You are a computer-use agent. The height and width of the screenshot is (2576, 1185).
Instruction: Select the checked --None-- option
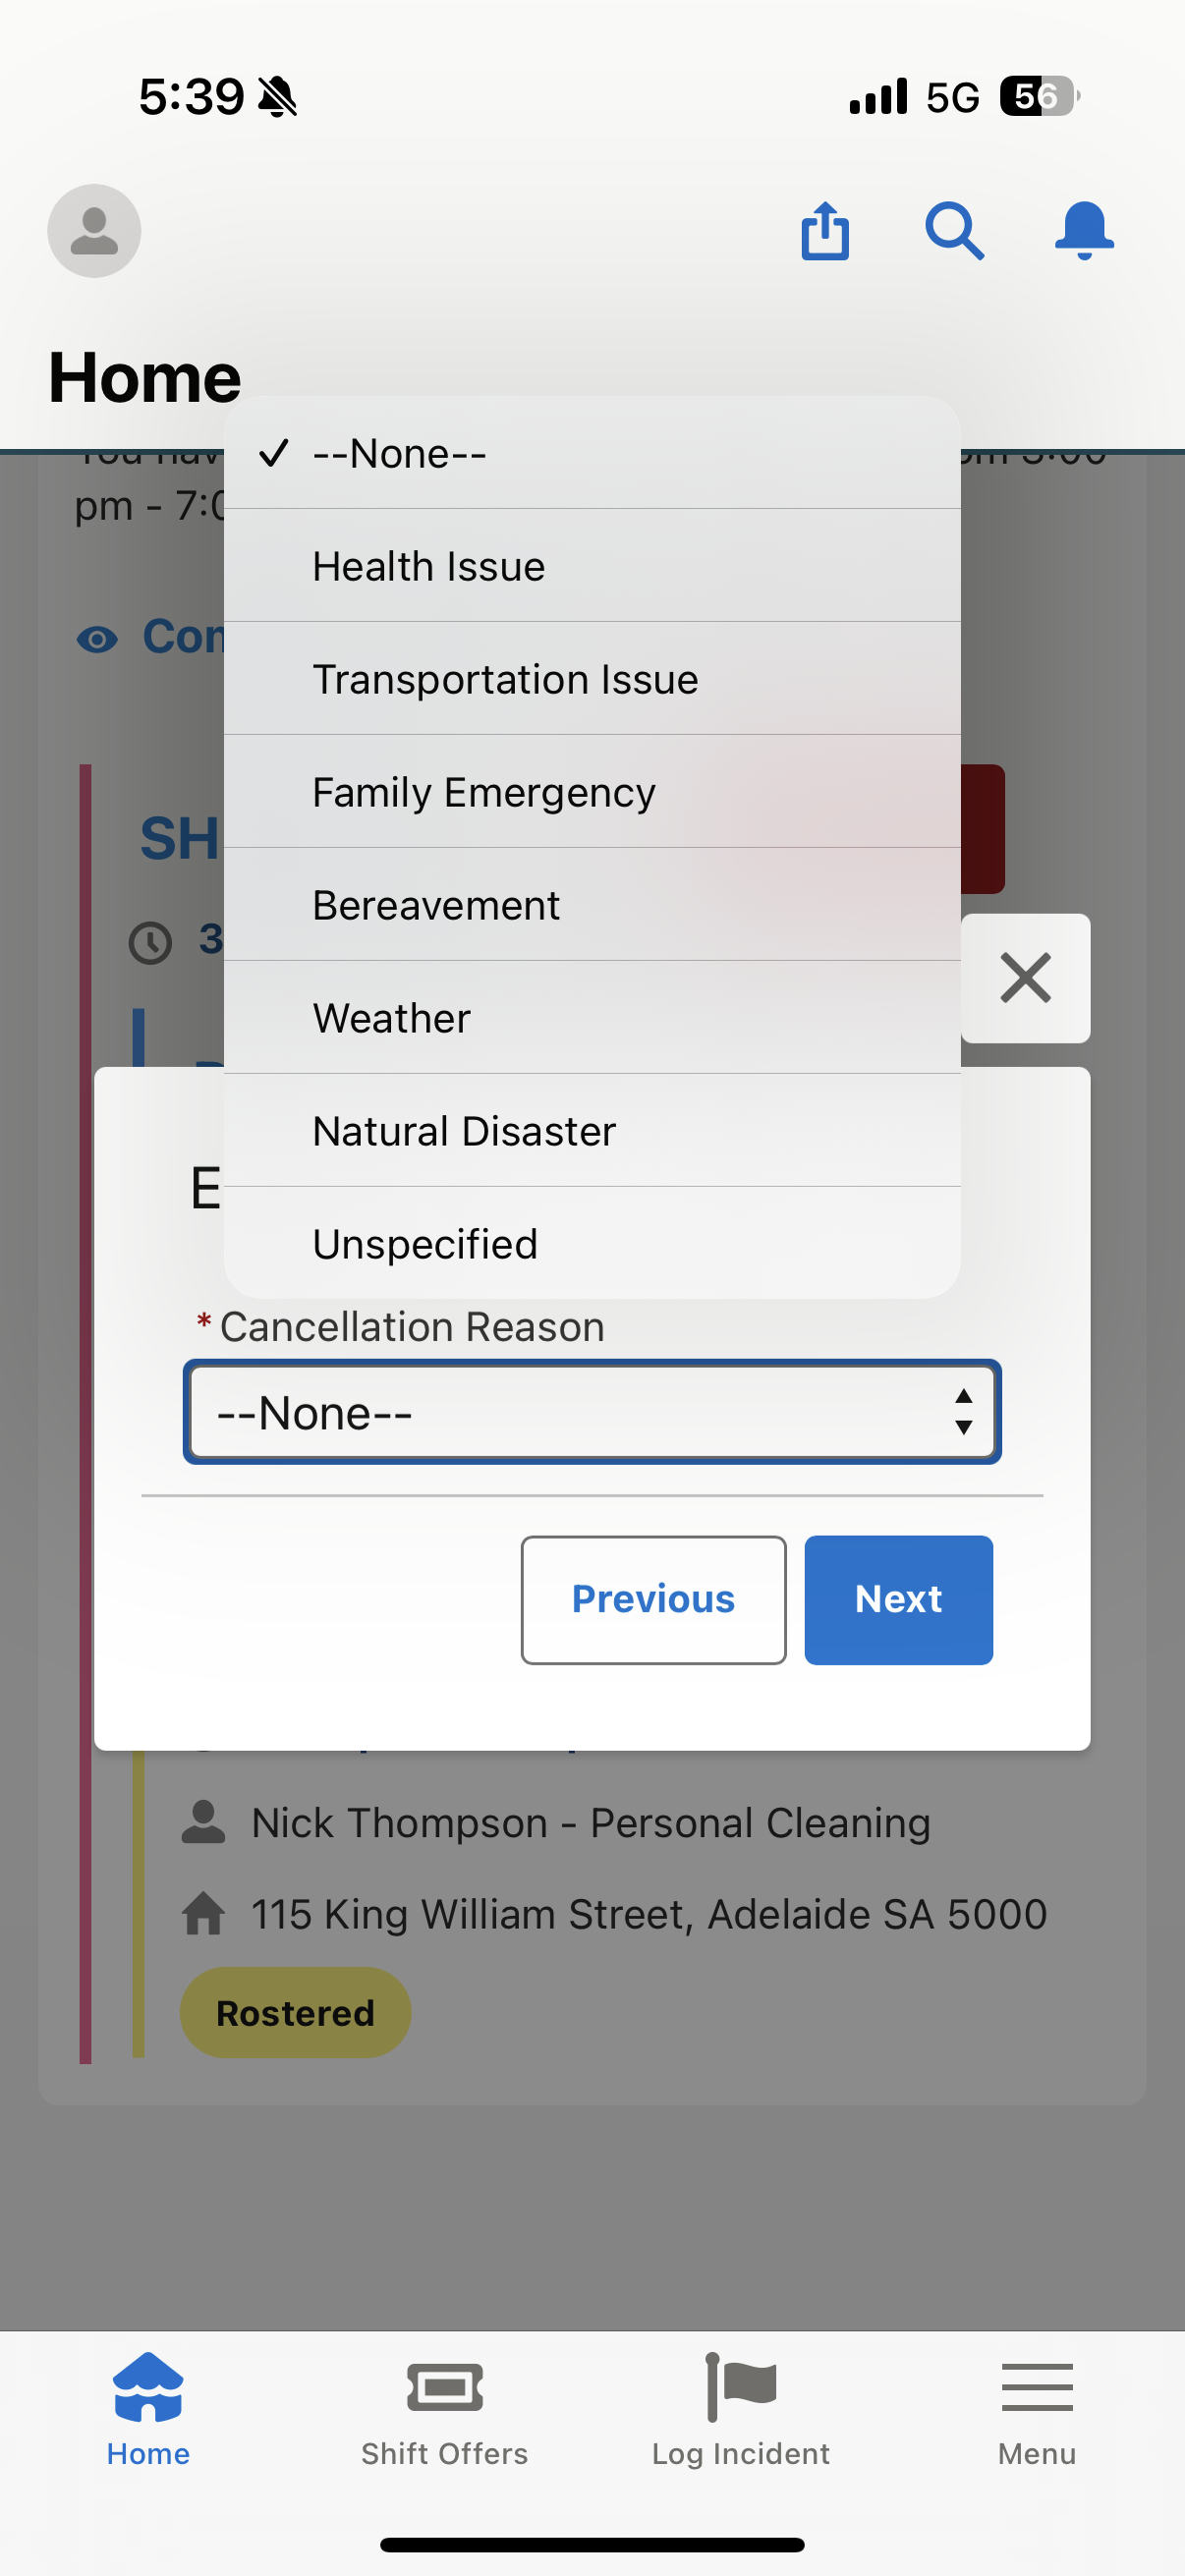point(592,454)
